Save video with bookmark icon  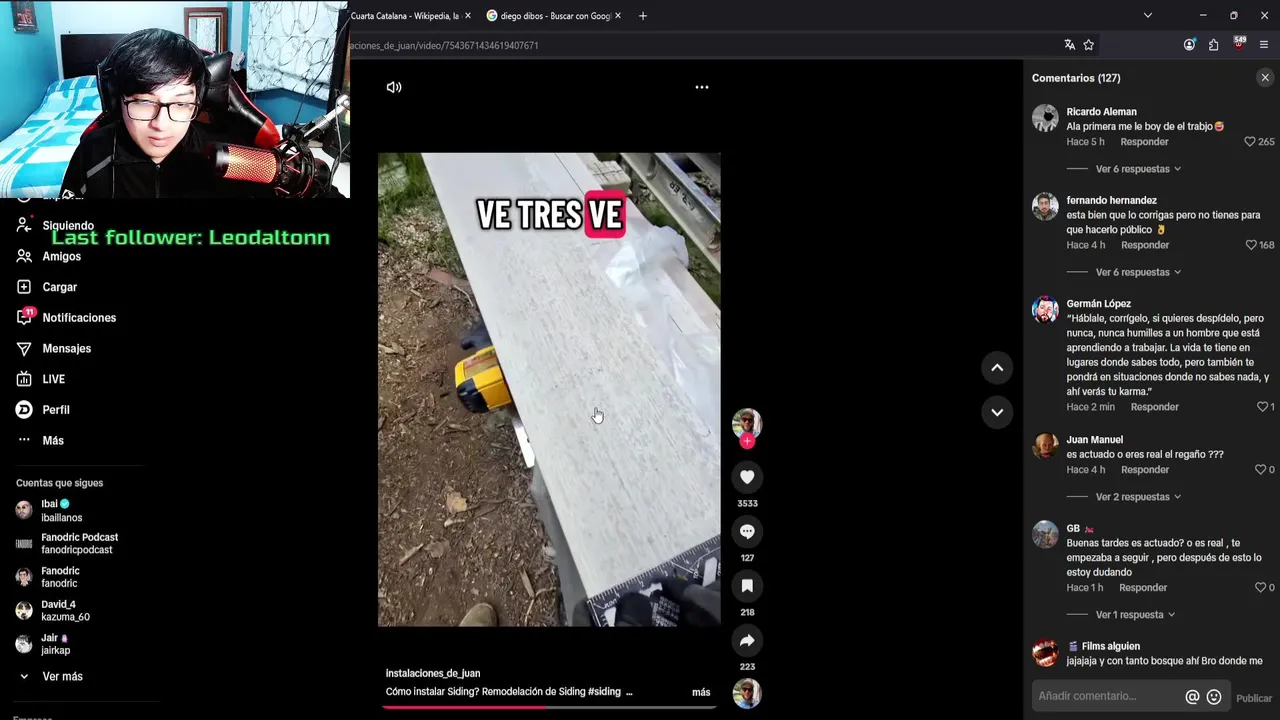point(747,585)
